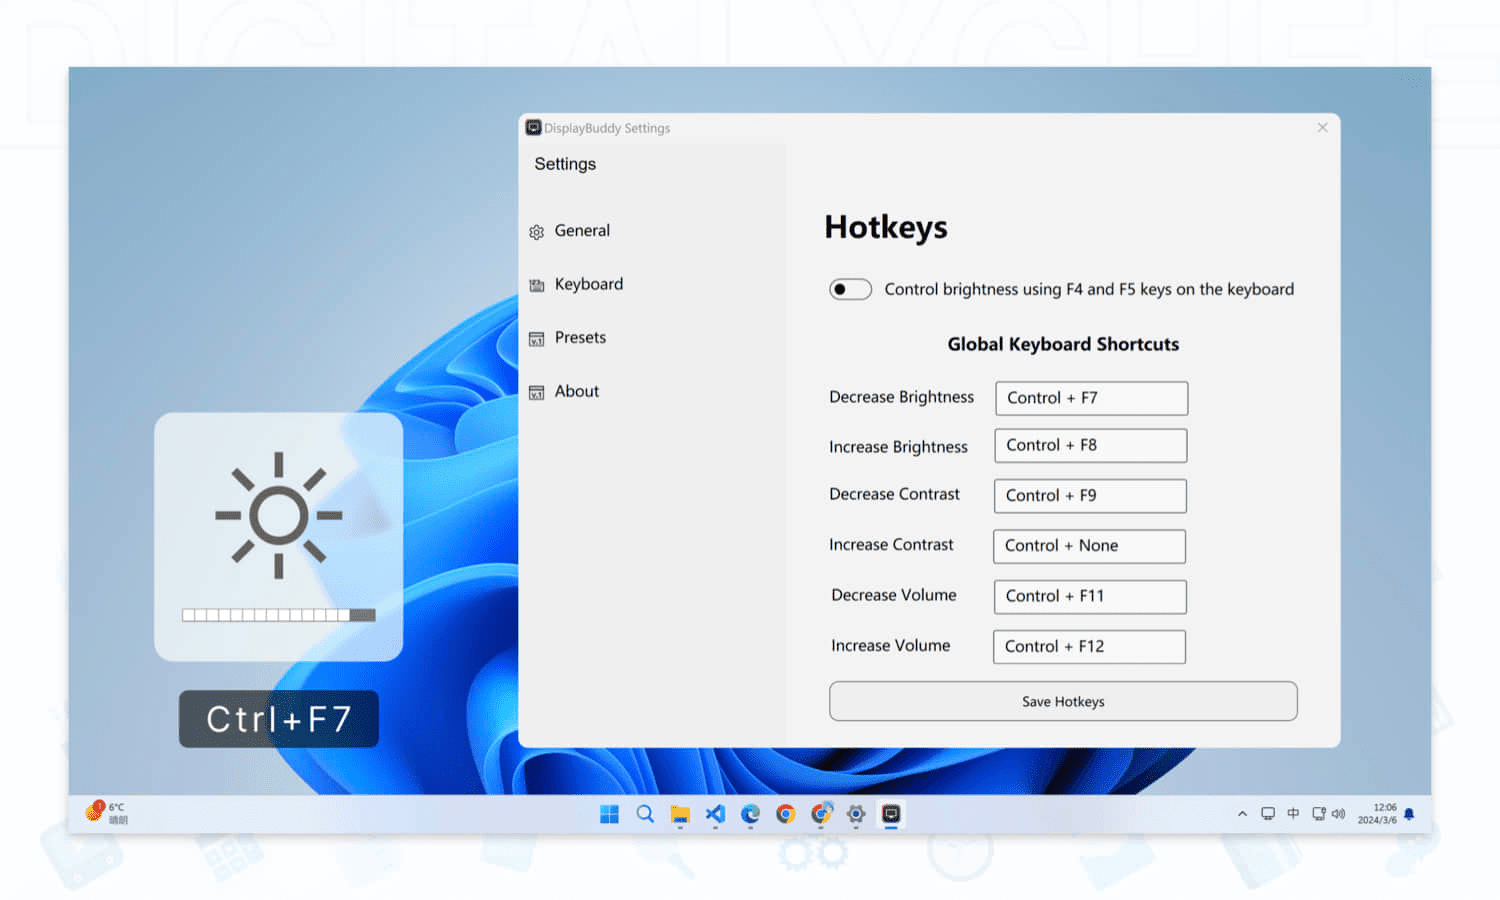Open the Increase Contrast shortcut field showing Control + None
This screenshot has width=1500, height=900.
point(1088,546)
